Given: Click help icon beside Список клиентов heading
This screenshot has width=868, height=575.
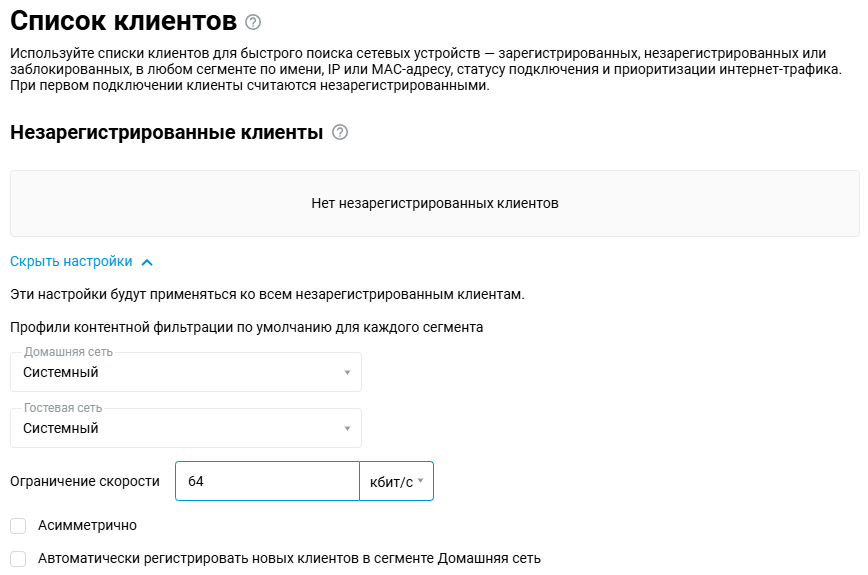Looking at the screenshot, I should pyautogui.click(x=253, y=22).
